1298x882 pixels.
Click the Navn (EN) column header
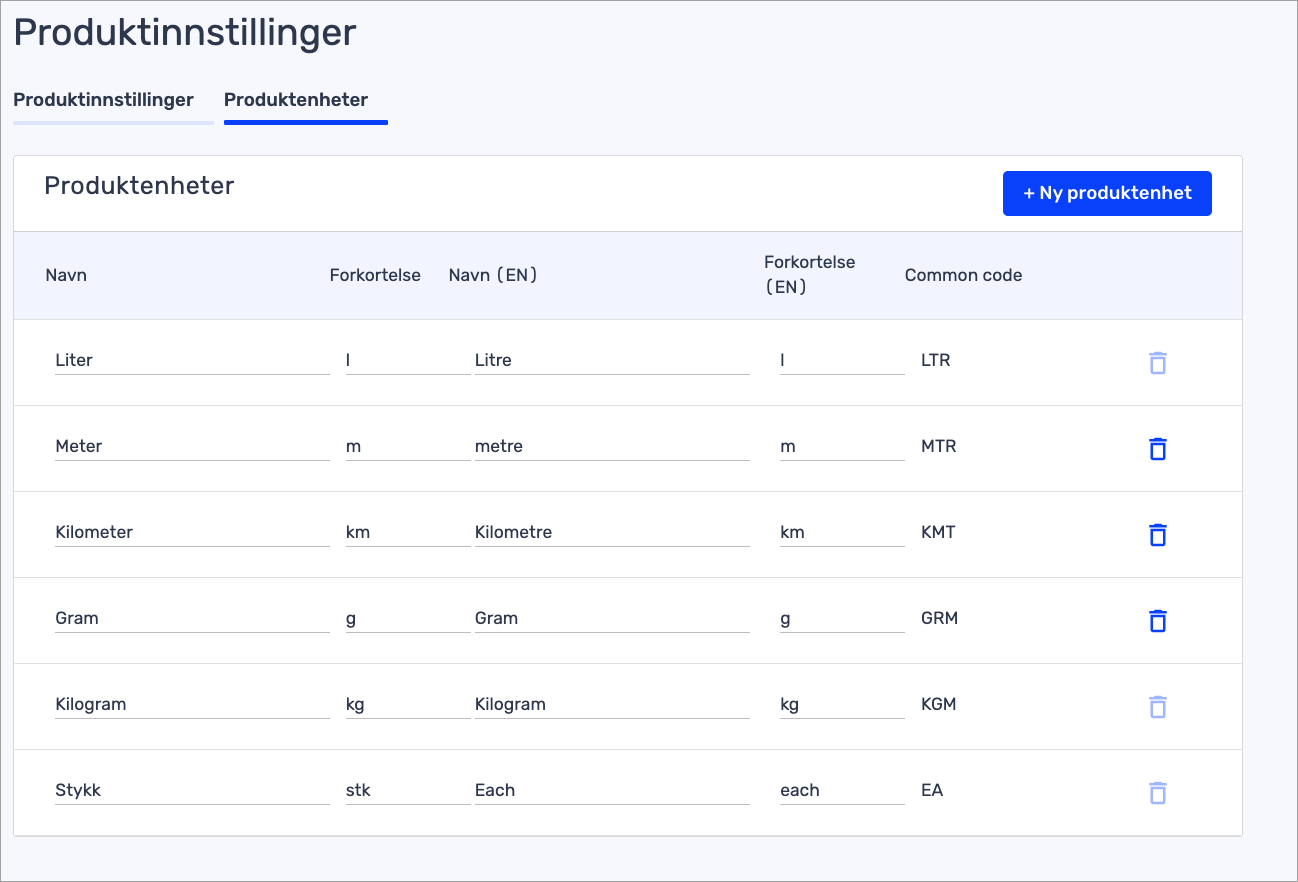(x=494, y=275)
